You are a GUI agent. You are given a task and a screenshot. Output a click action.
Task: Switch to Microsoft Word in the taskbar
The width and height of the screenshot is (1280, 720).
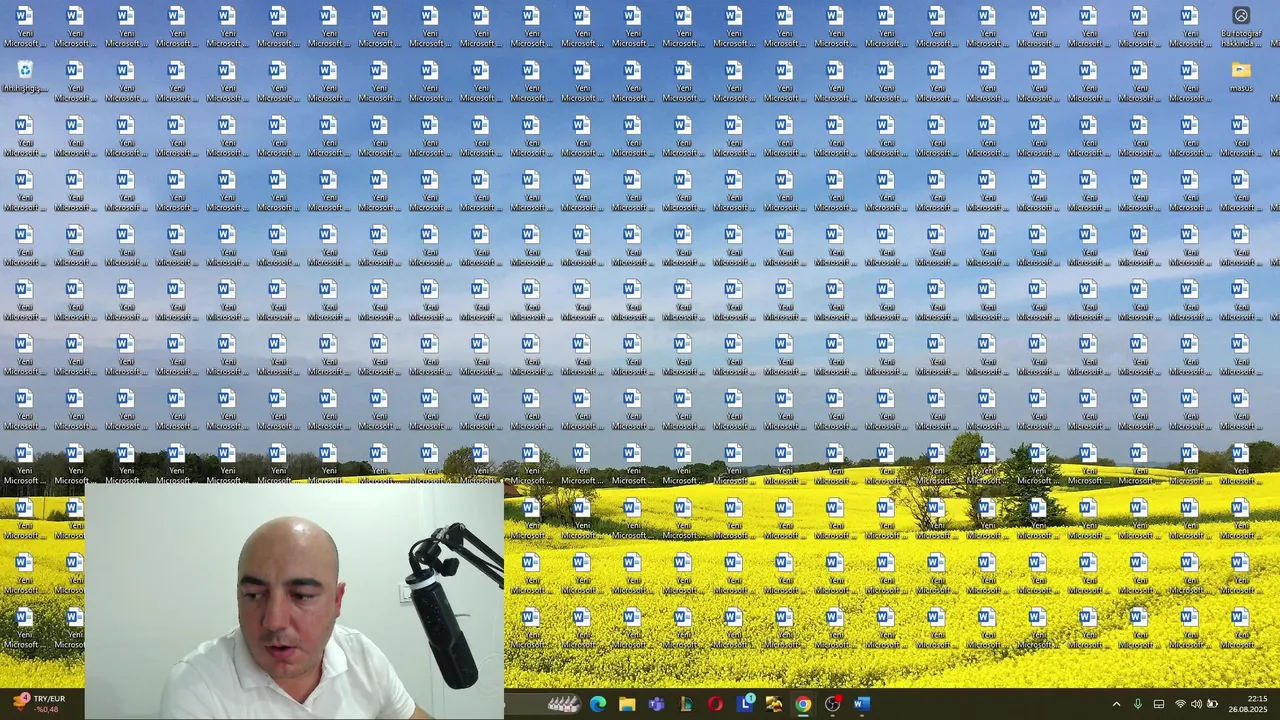[x=862, y=704]
